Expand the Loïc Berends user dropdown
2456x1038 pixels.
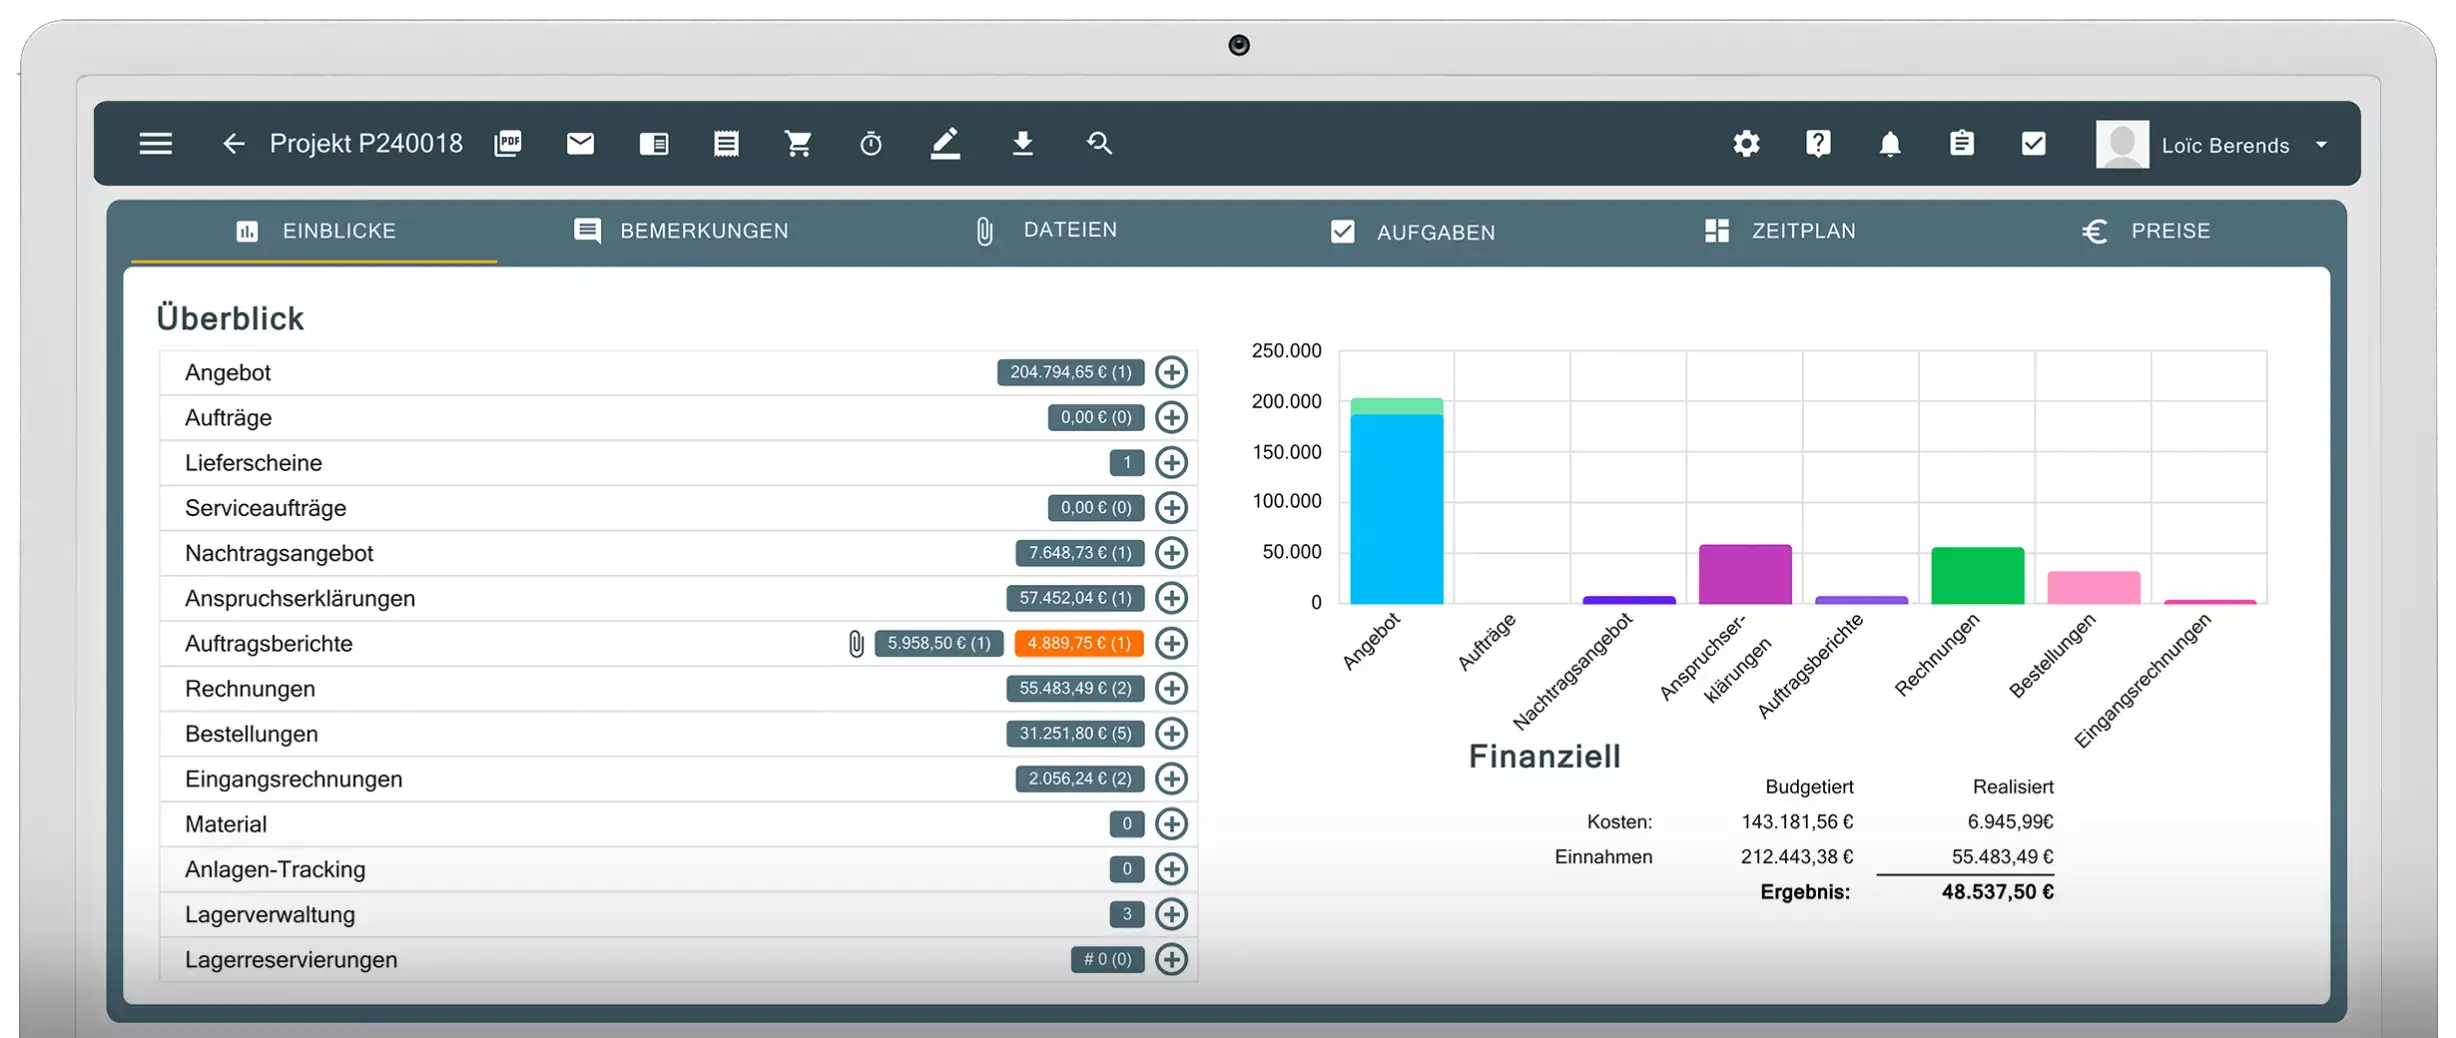pos(2321,145)
